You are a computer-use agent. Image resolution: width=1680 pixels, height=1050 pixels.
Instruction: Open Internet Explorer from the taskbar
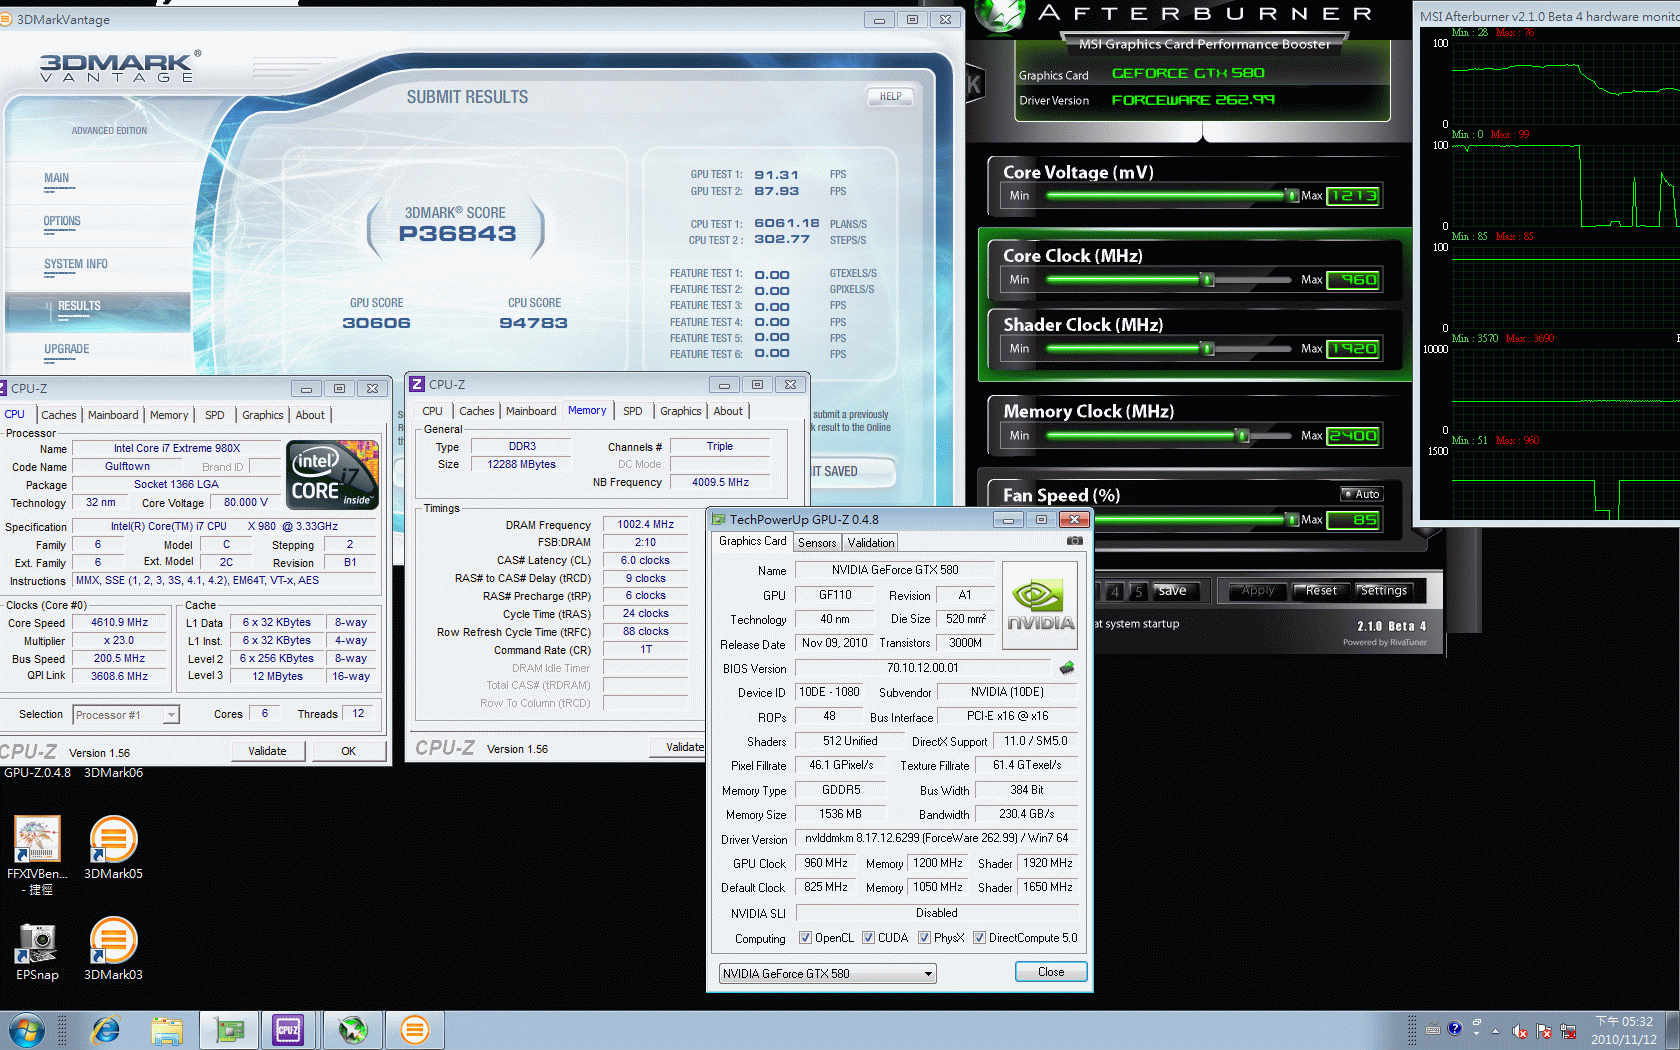105,1029
